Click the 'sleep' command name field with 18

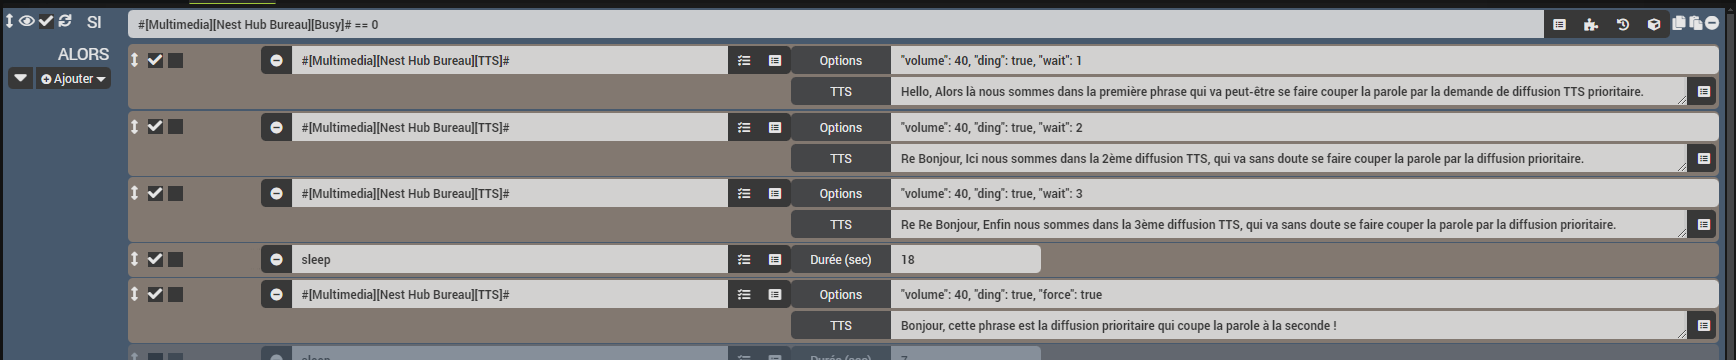pyautogui.click(x=510, y=259)
